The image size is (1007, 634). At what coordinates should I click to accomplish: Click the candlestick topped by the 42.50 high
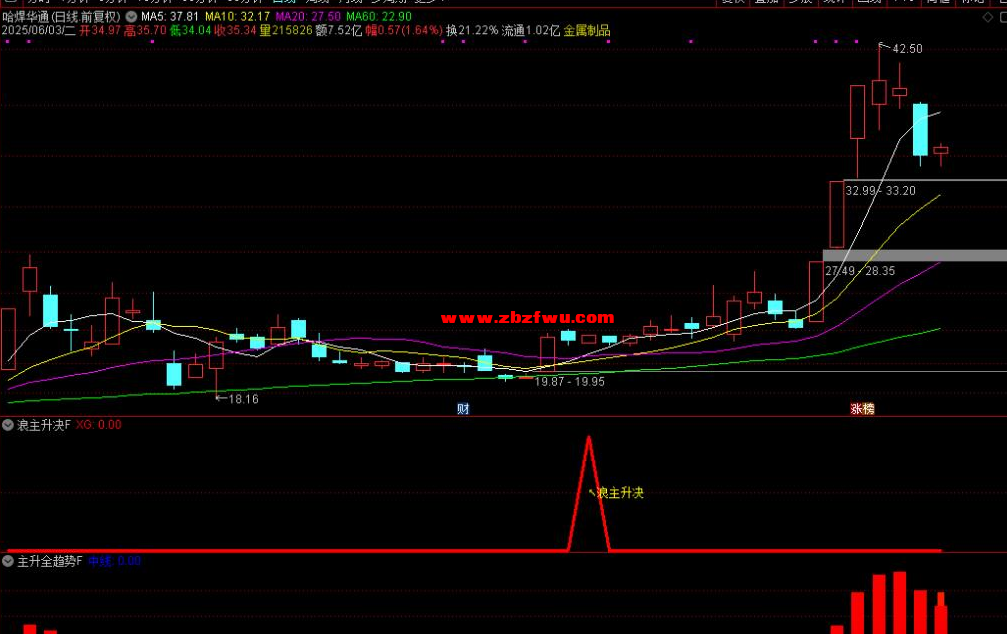click(x=879, y=92)
